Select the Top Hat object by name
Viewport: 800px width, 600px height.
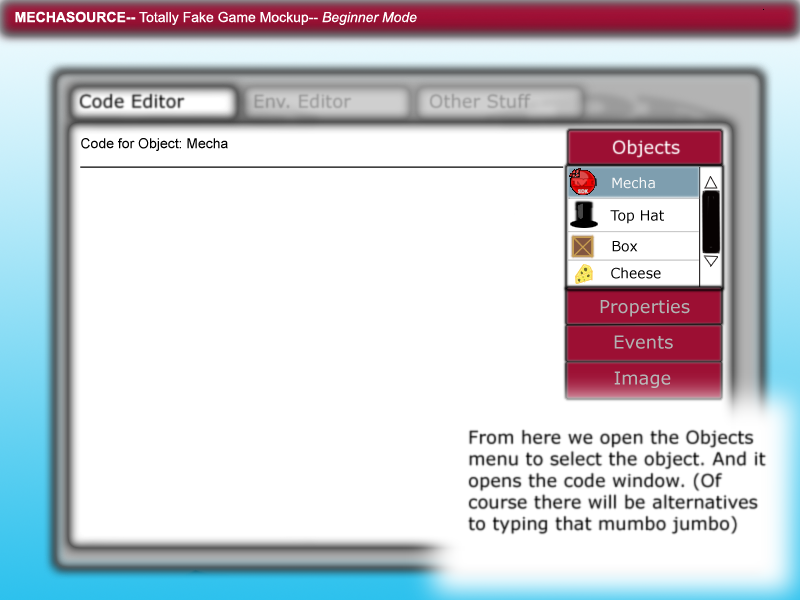pos(637,215)
